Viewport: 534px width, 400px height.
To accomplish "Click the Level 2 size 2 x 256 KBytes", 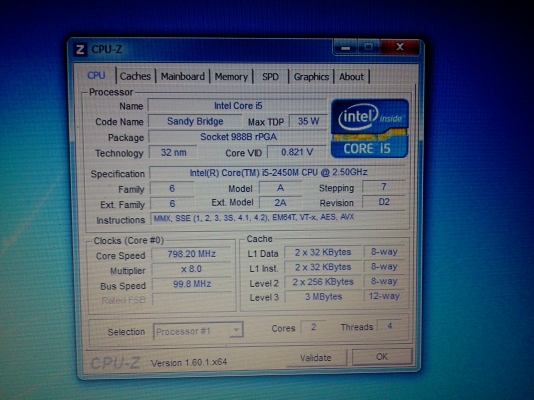I will pos(323,282).
